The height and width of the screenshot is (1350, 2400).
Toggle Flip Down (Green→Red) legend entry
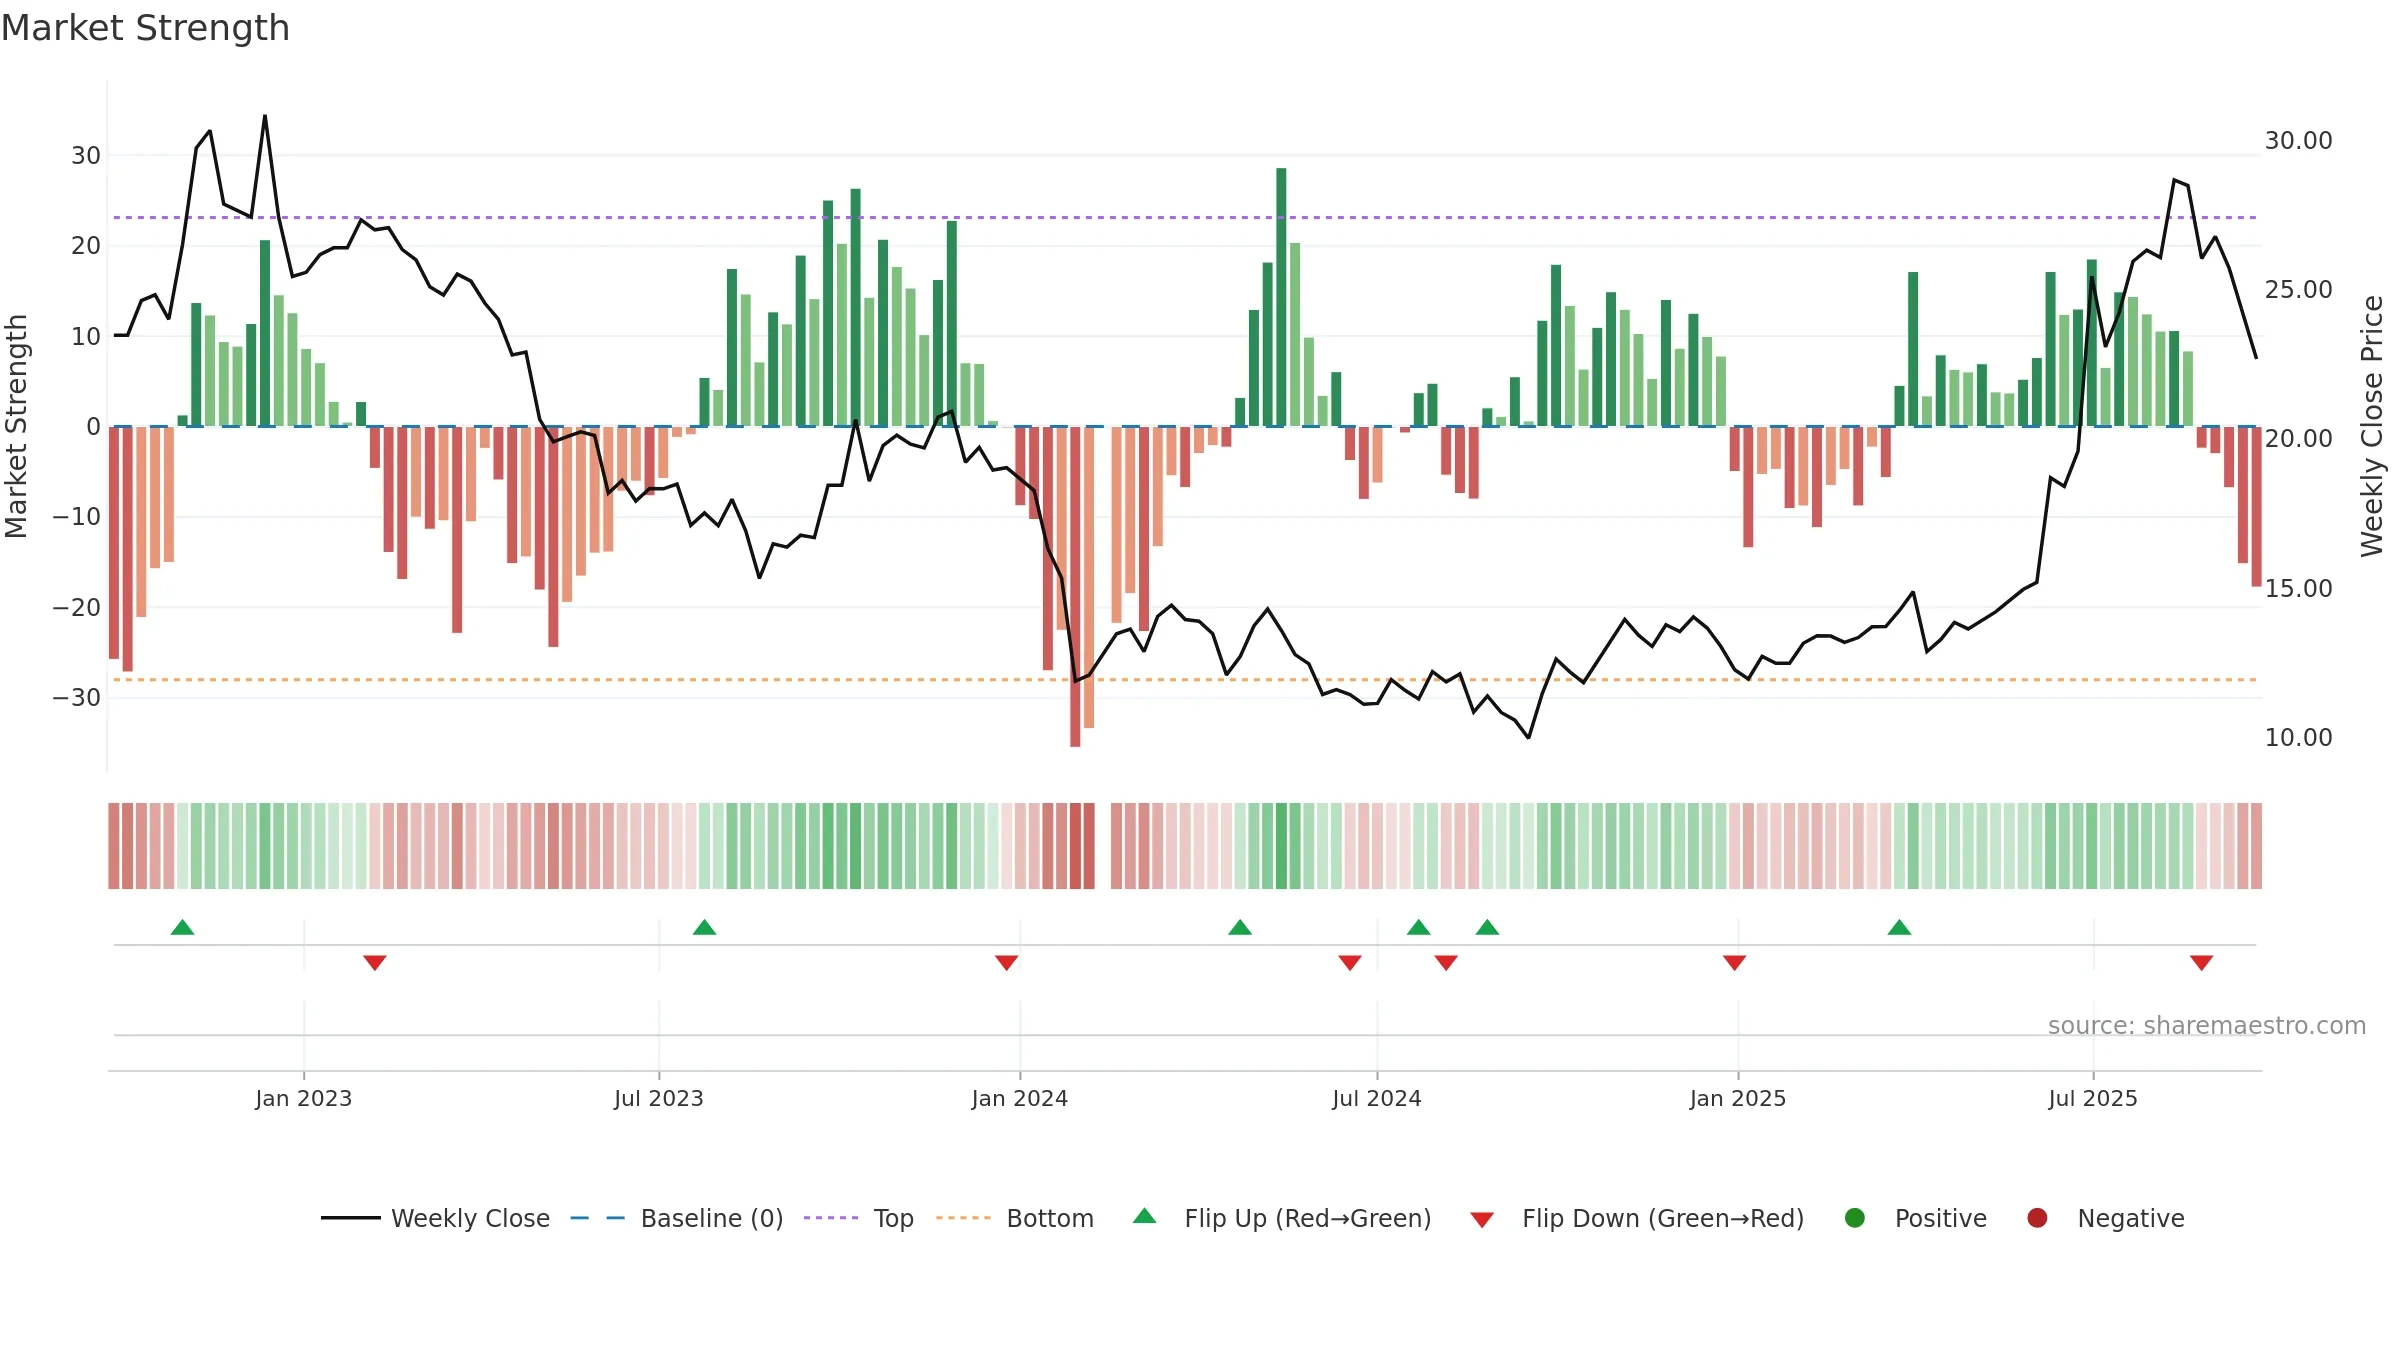click(1637, 1218)
